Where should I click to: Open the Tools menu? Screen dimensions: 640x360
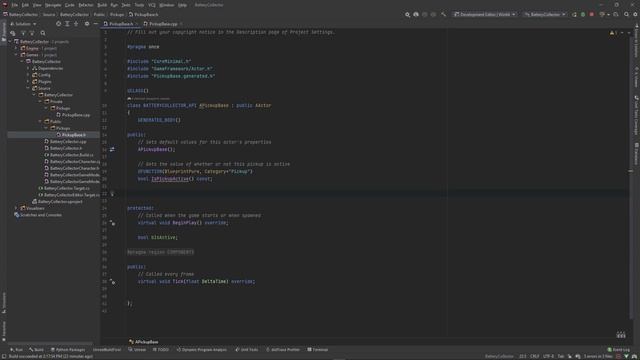pos(139,5)
